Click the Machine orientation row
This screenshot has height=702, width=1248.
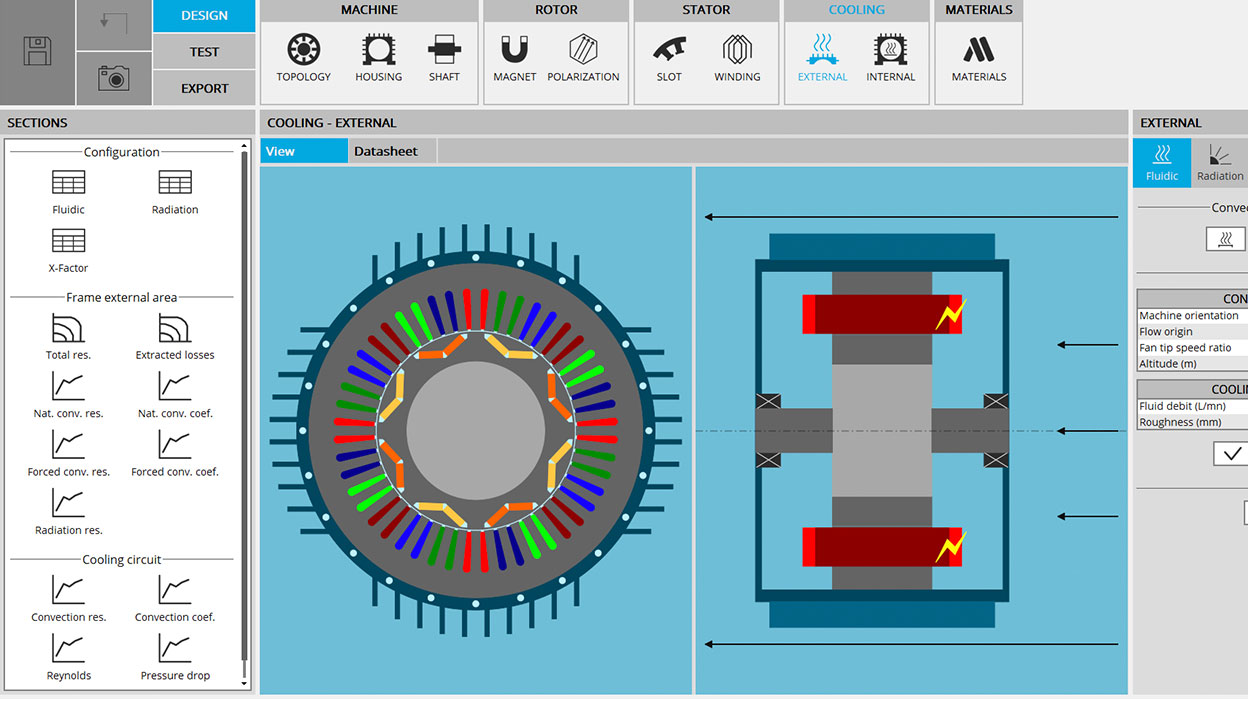[x=1192, y=316]
